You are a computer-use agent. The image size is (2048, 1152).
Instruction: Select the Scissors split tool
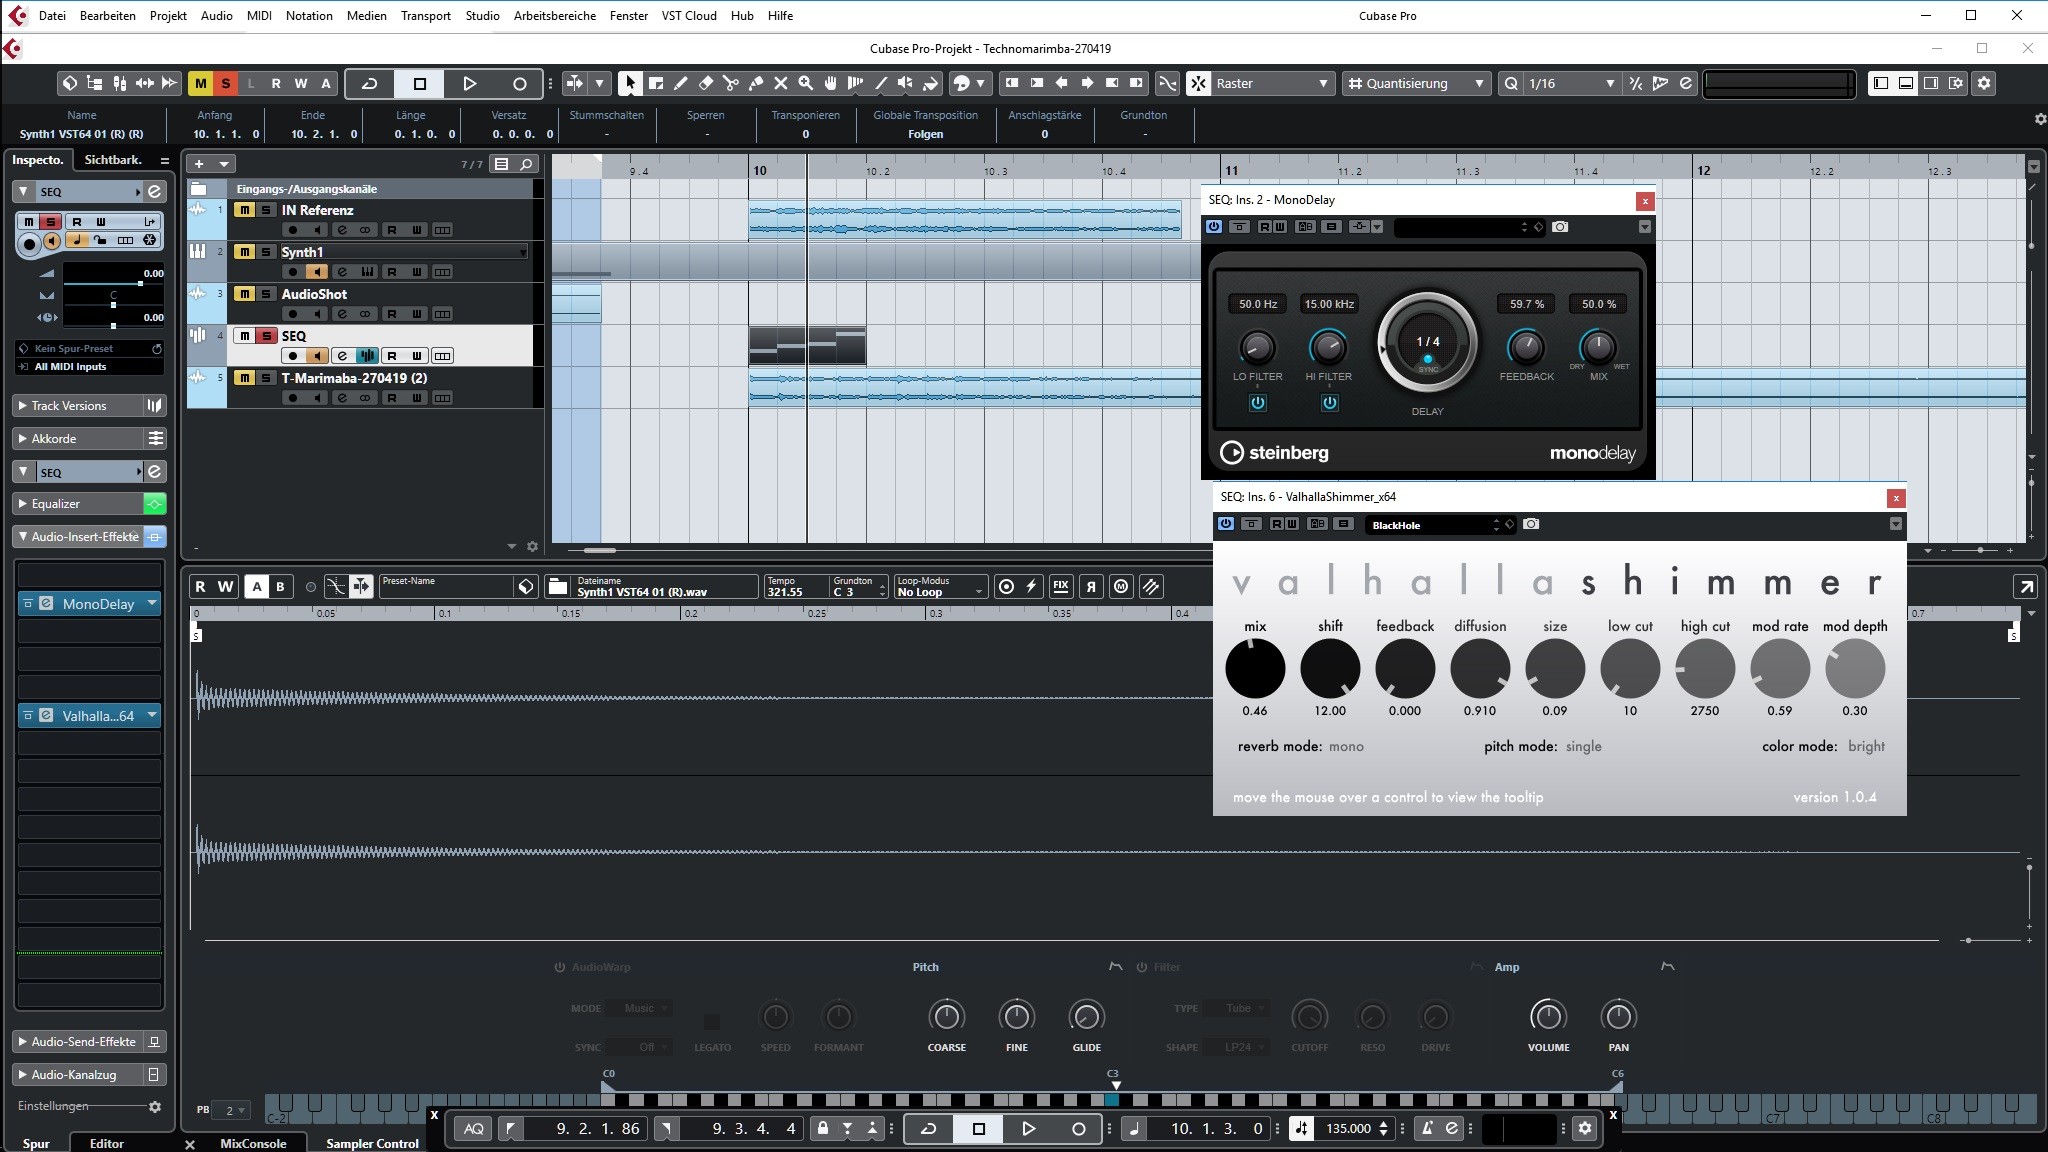[730, 83]
